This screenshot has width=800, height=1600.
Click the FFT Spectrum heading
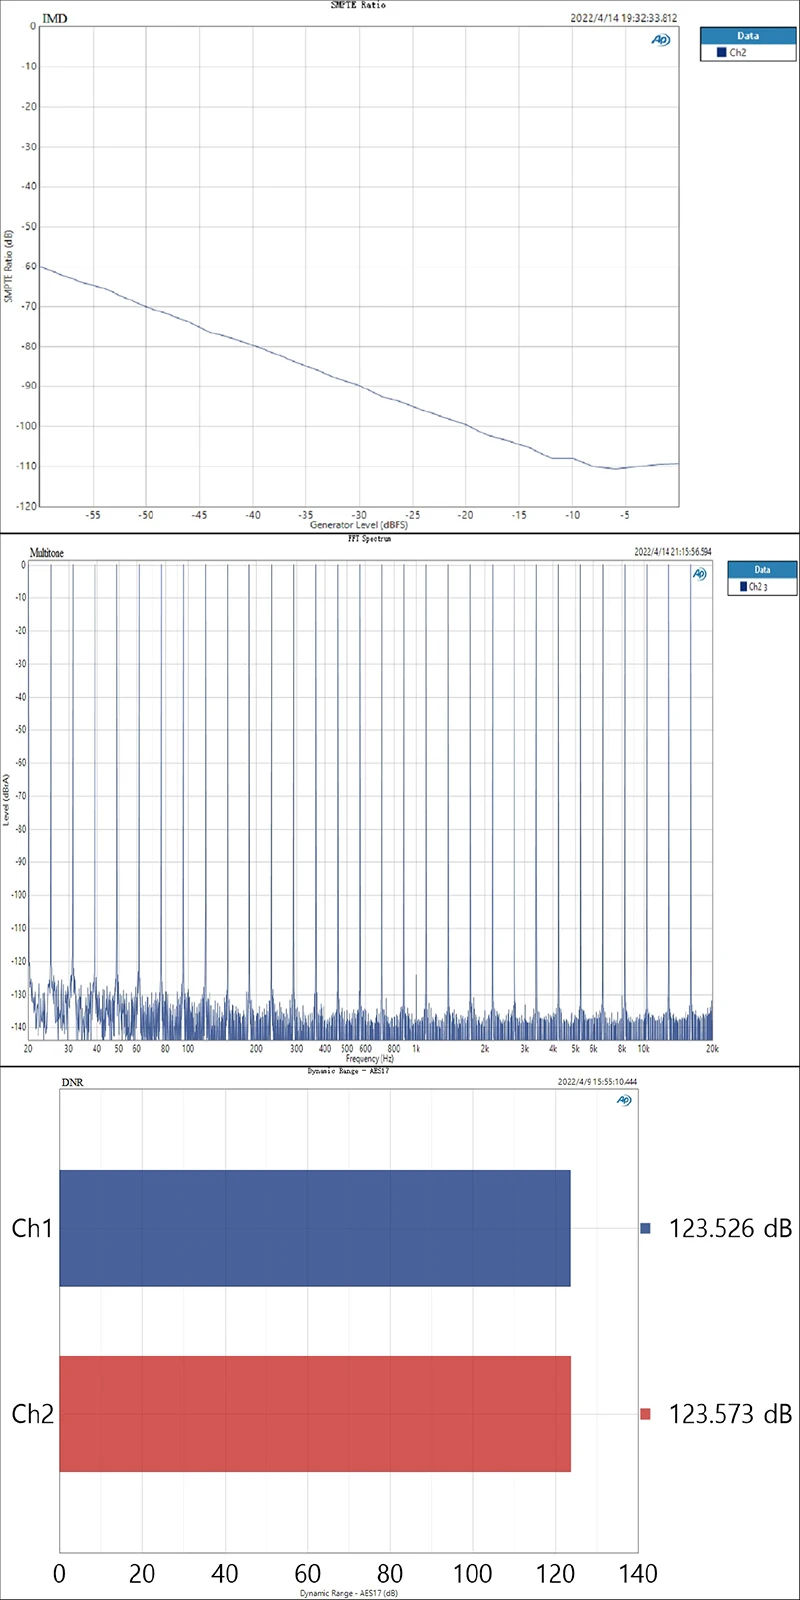click(369, 539)
